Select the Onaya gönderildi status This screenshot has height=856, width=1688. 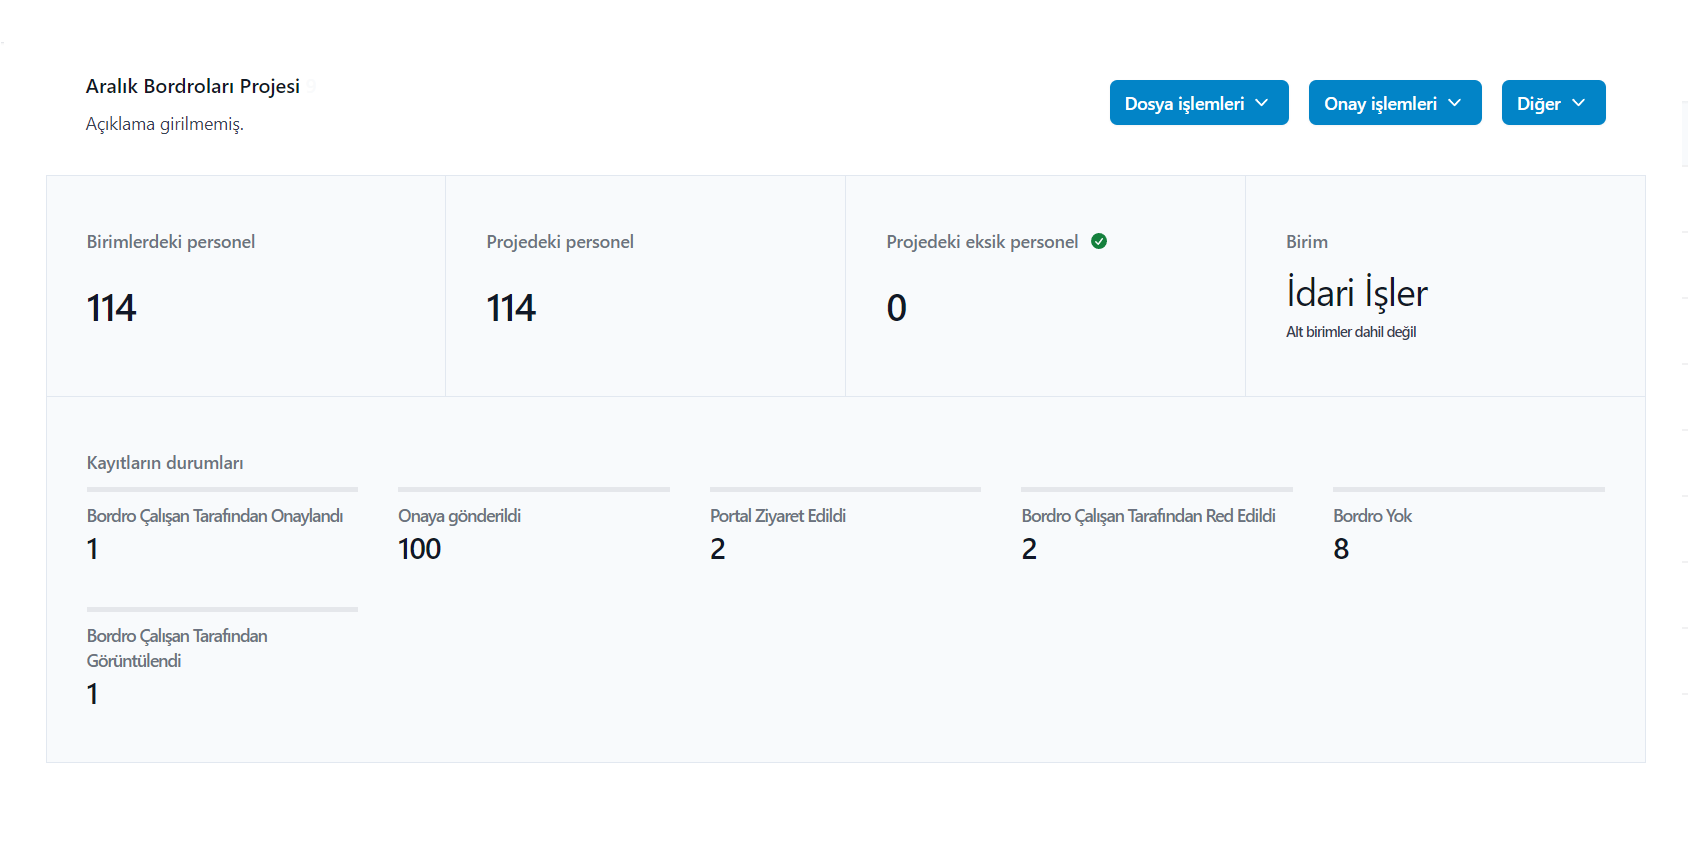click(459, 516)
